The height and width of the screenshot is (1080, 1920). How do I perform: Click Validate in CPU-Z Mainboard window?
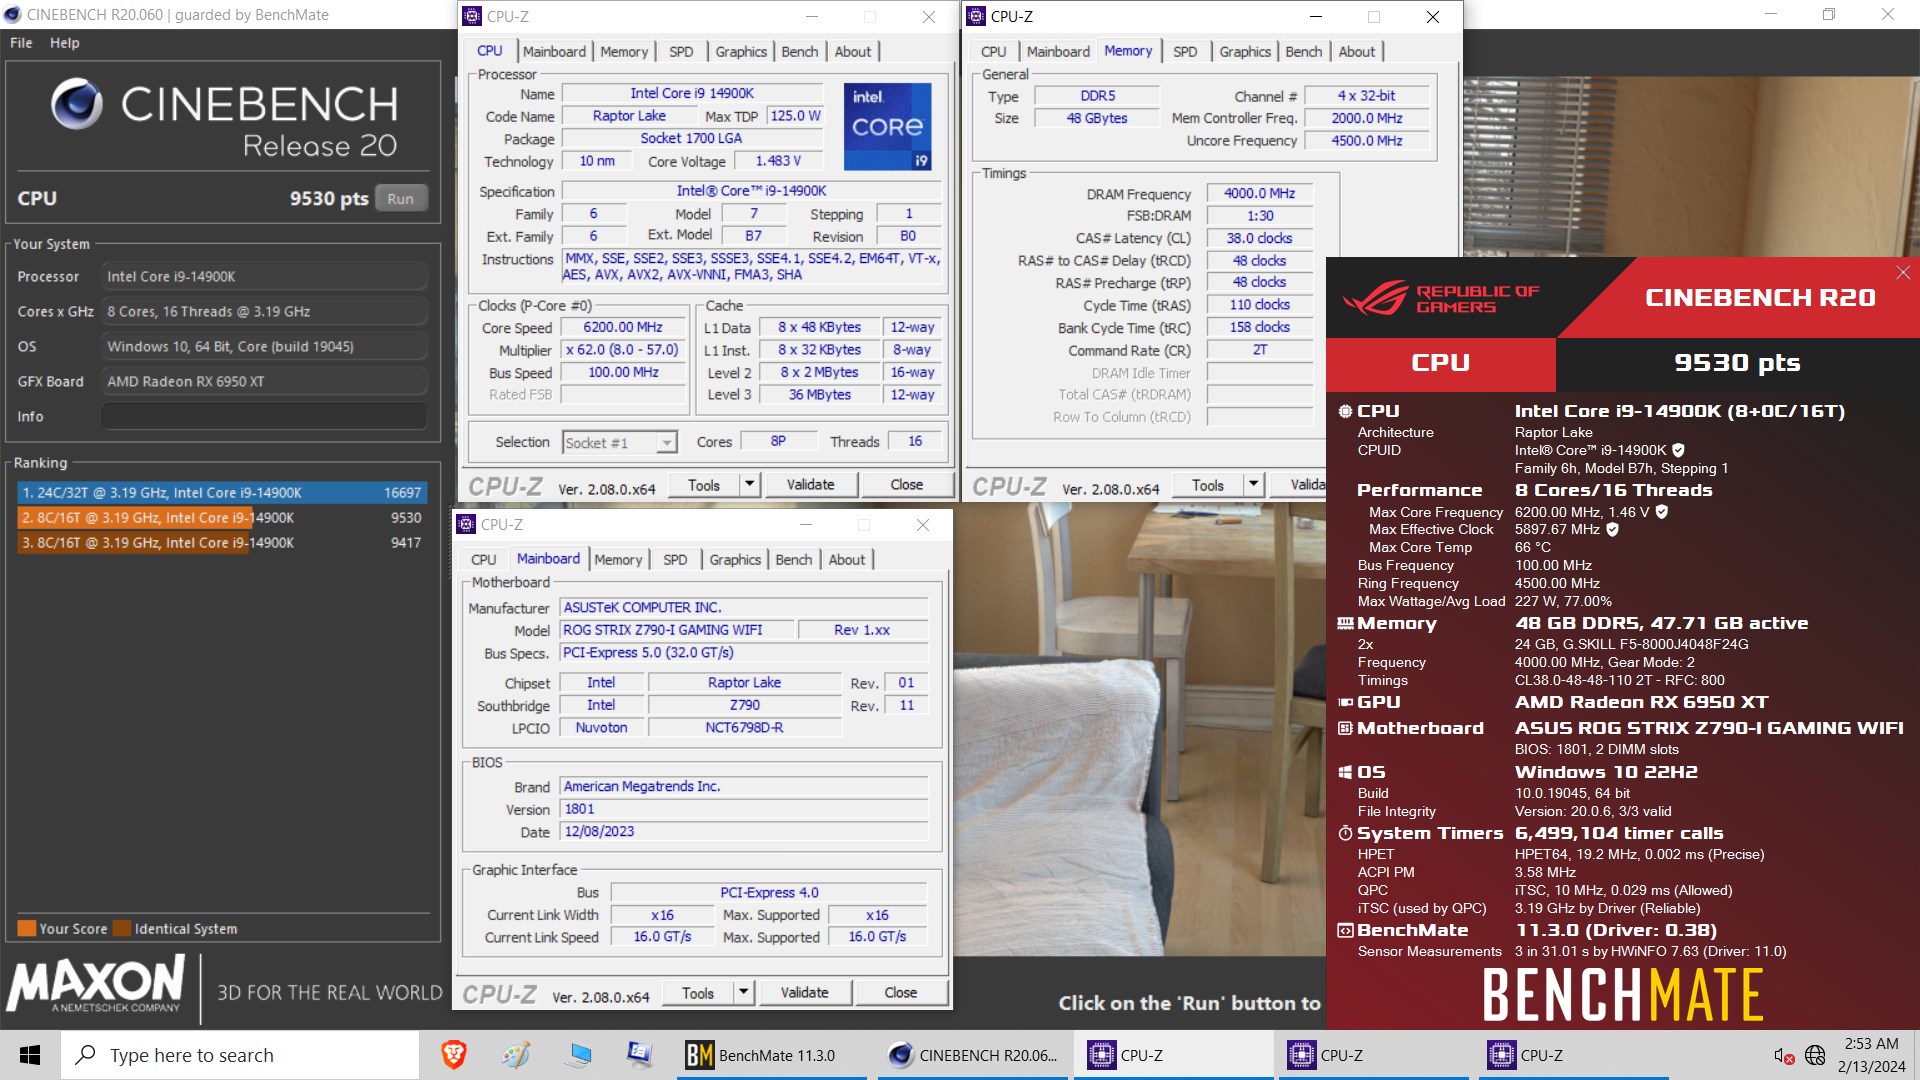(804, 993)
